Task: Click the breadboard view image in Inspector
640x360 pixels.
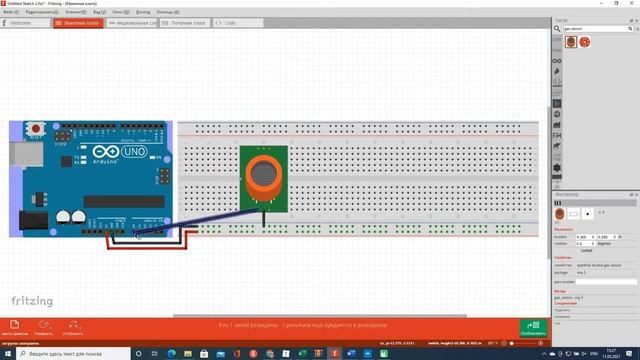Action: tap(560, 214)
